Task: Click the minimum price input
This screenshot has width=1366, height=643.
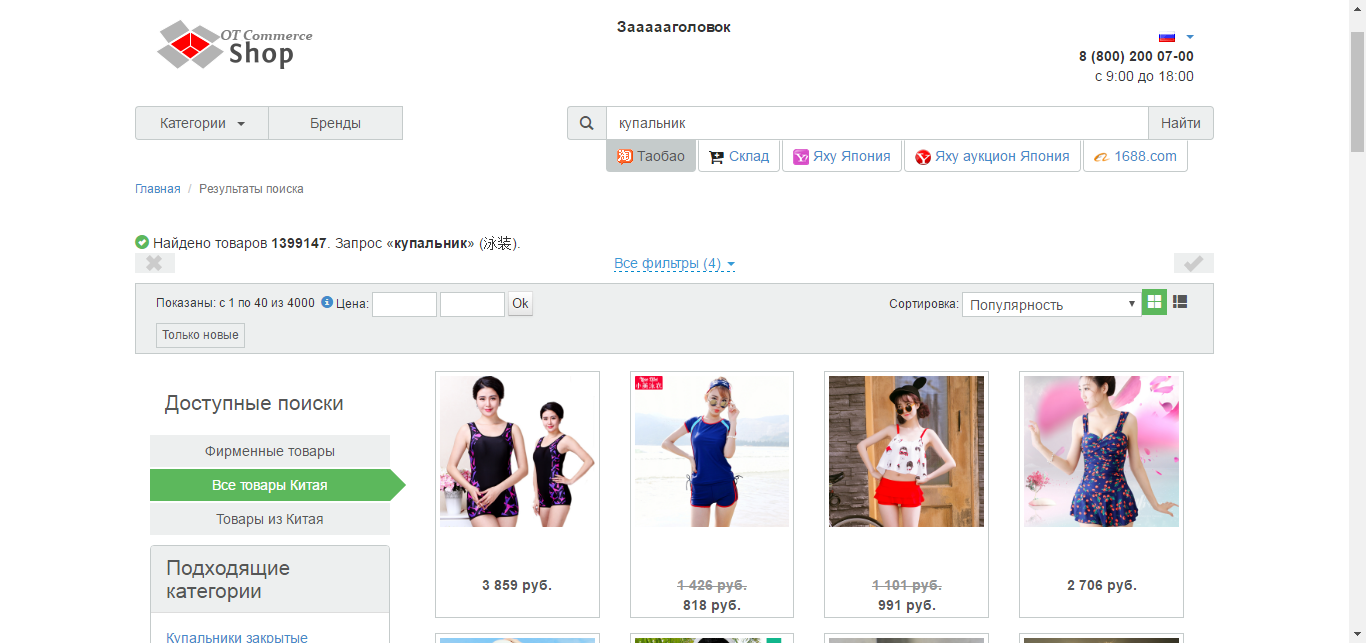Action: (404, 304)
